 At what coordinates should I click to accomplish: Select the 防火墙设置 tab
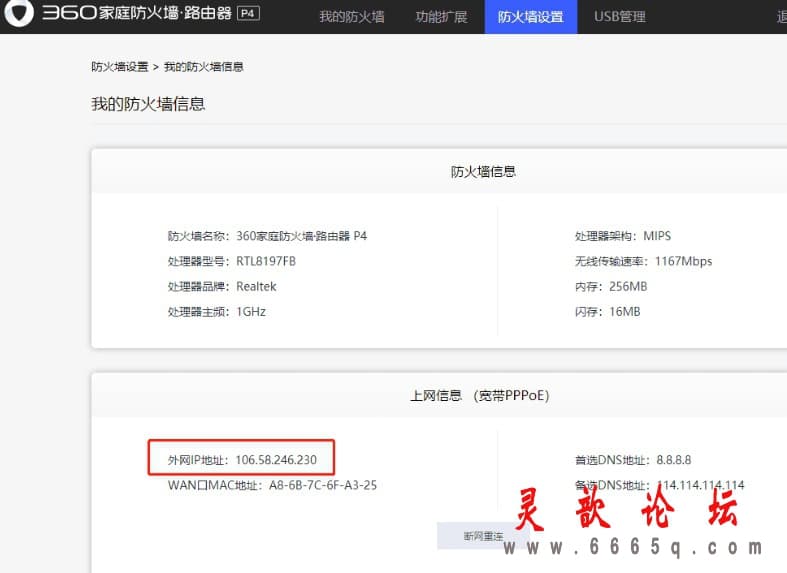point(531,17)
